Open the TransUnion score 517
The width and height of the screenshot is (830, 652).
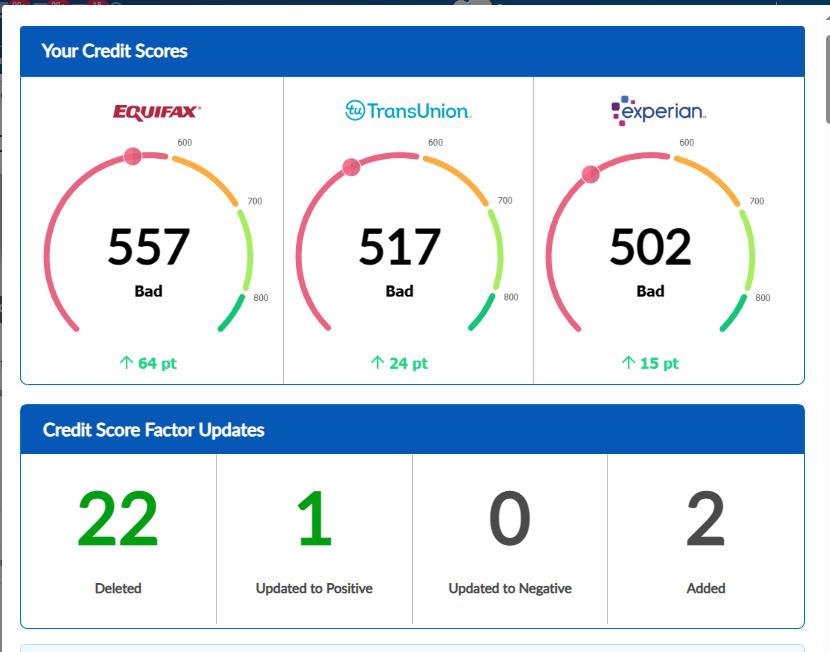[x=400, y=247]
